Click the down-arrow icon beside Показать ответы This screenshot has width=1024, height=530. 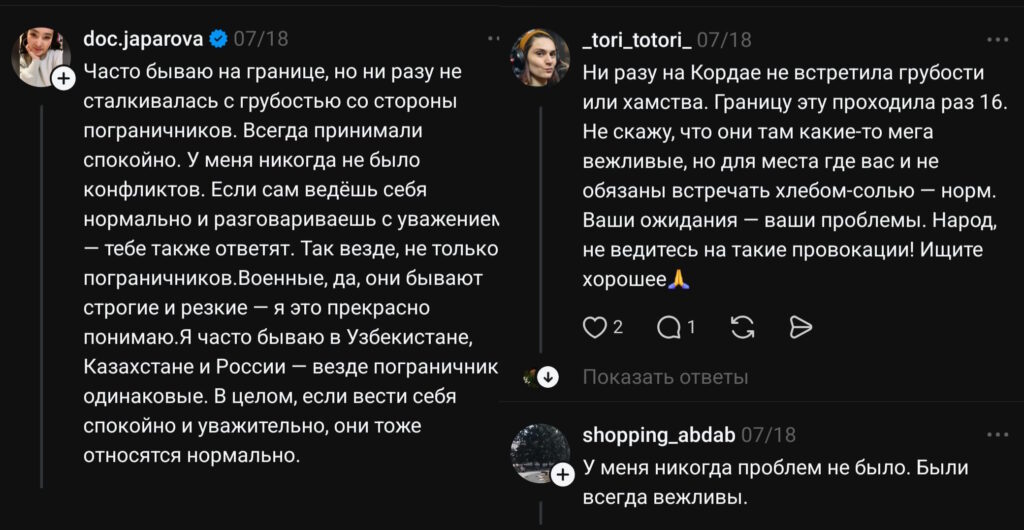click(x=547, y=377)
